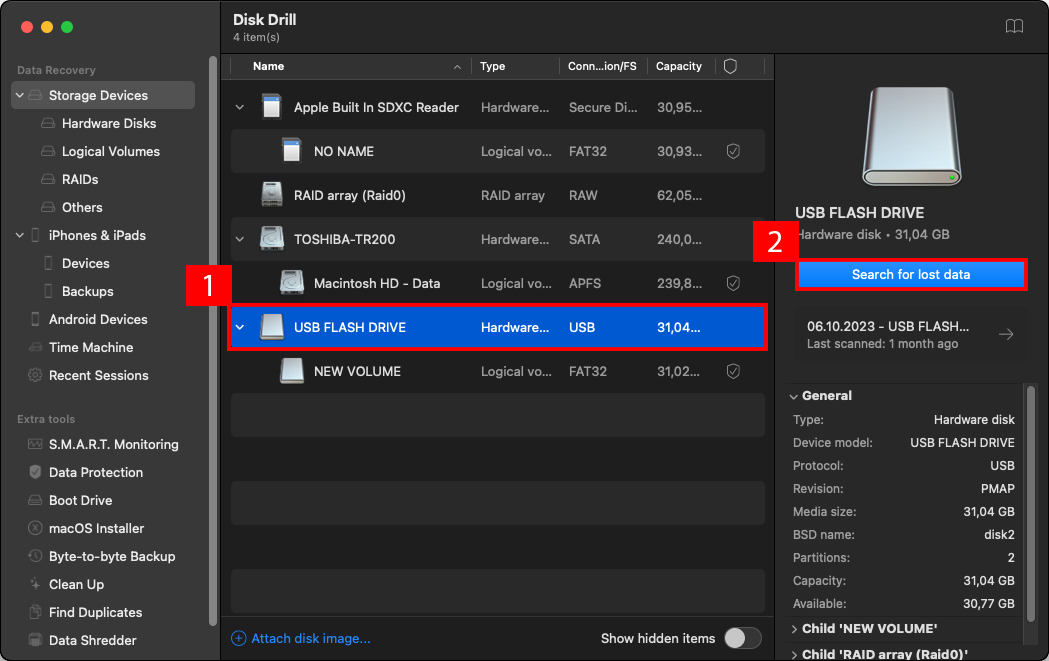Click the Search for lost data button
Screen dimensions: 1049x661
(911, 274)
